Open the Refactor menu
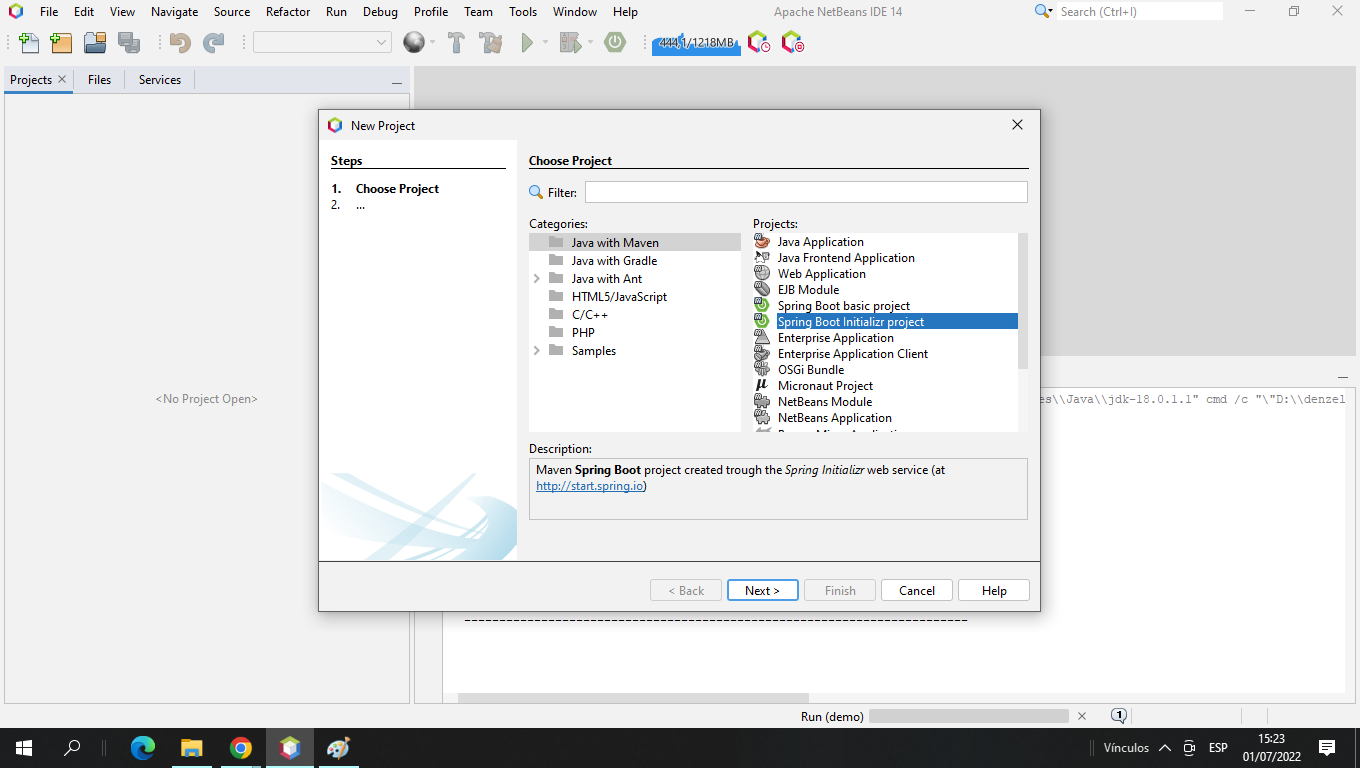The image size is (1360, 768). coord(288,12)
